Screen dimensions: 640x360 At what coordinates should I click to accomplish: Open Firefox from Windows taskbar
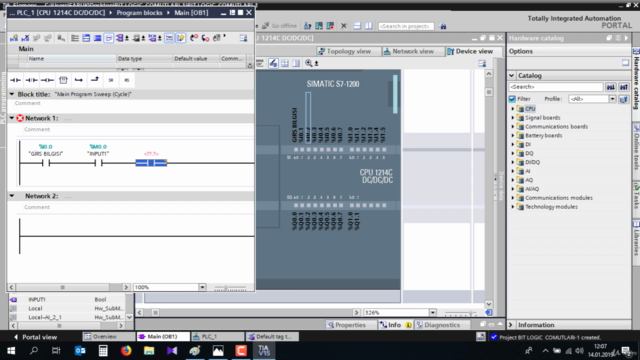pyautogui.click(x=126, y=351)
